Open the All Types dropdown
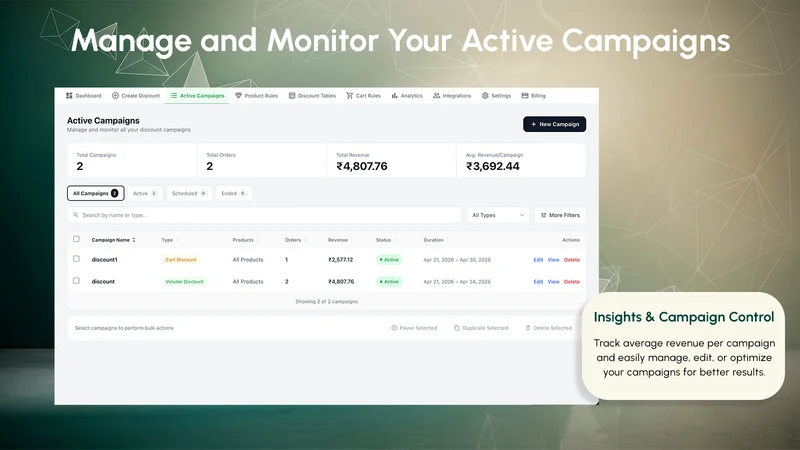Viewport: 800px width, 450px height. tap(498, 215)
